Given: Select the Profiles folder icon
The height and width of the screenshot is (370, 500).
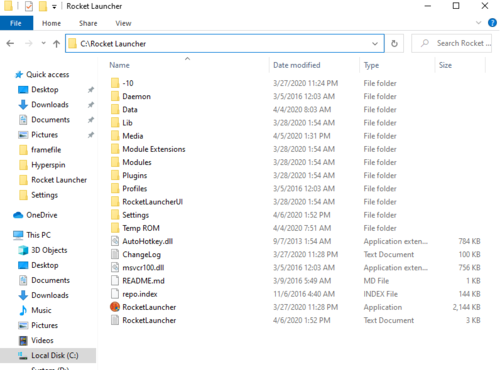Looking at the screenshot, I should tap(115, 188).
